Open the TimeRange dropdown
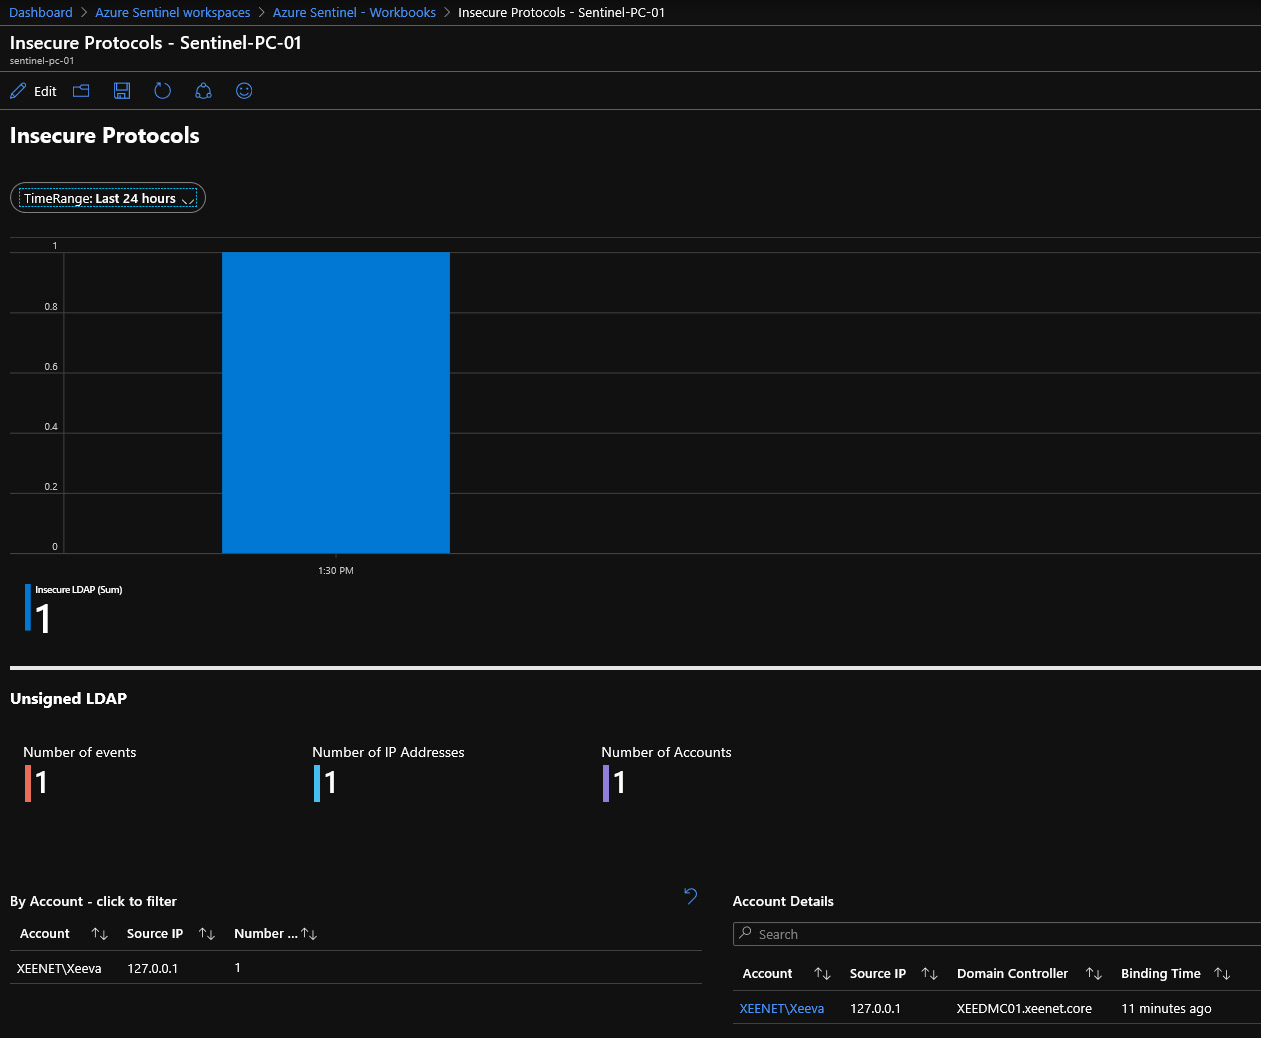 tap(108, 198)
